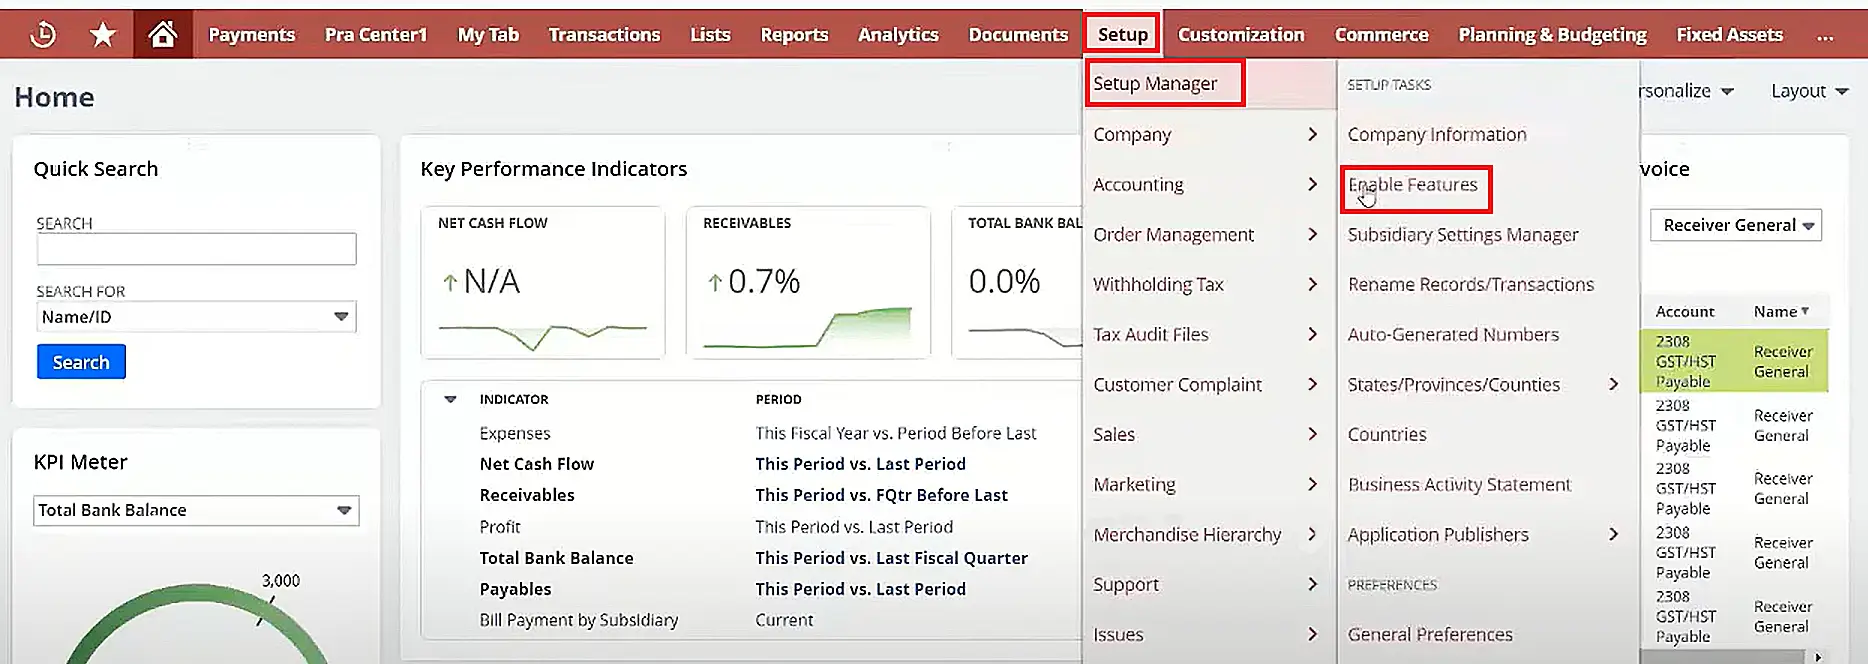Open the Receivables KPI tile

808,282
